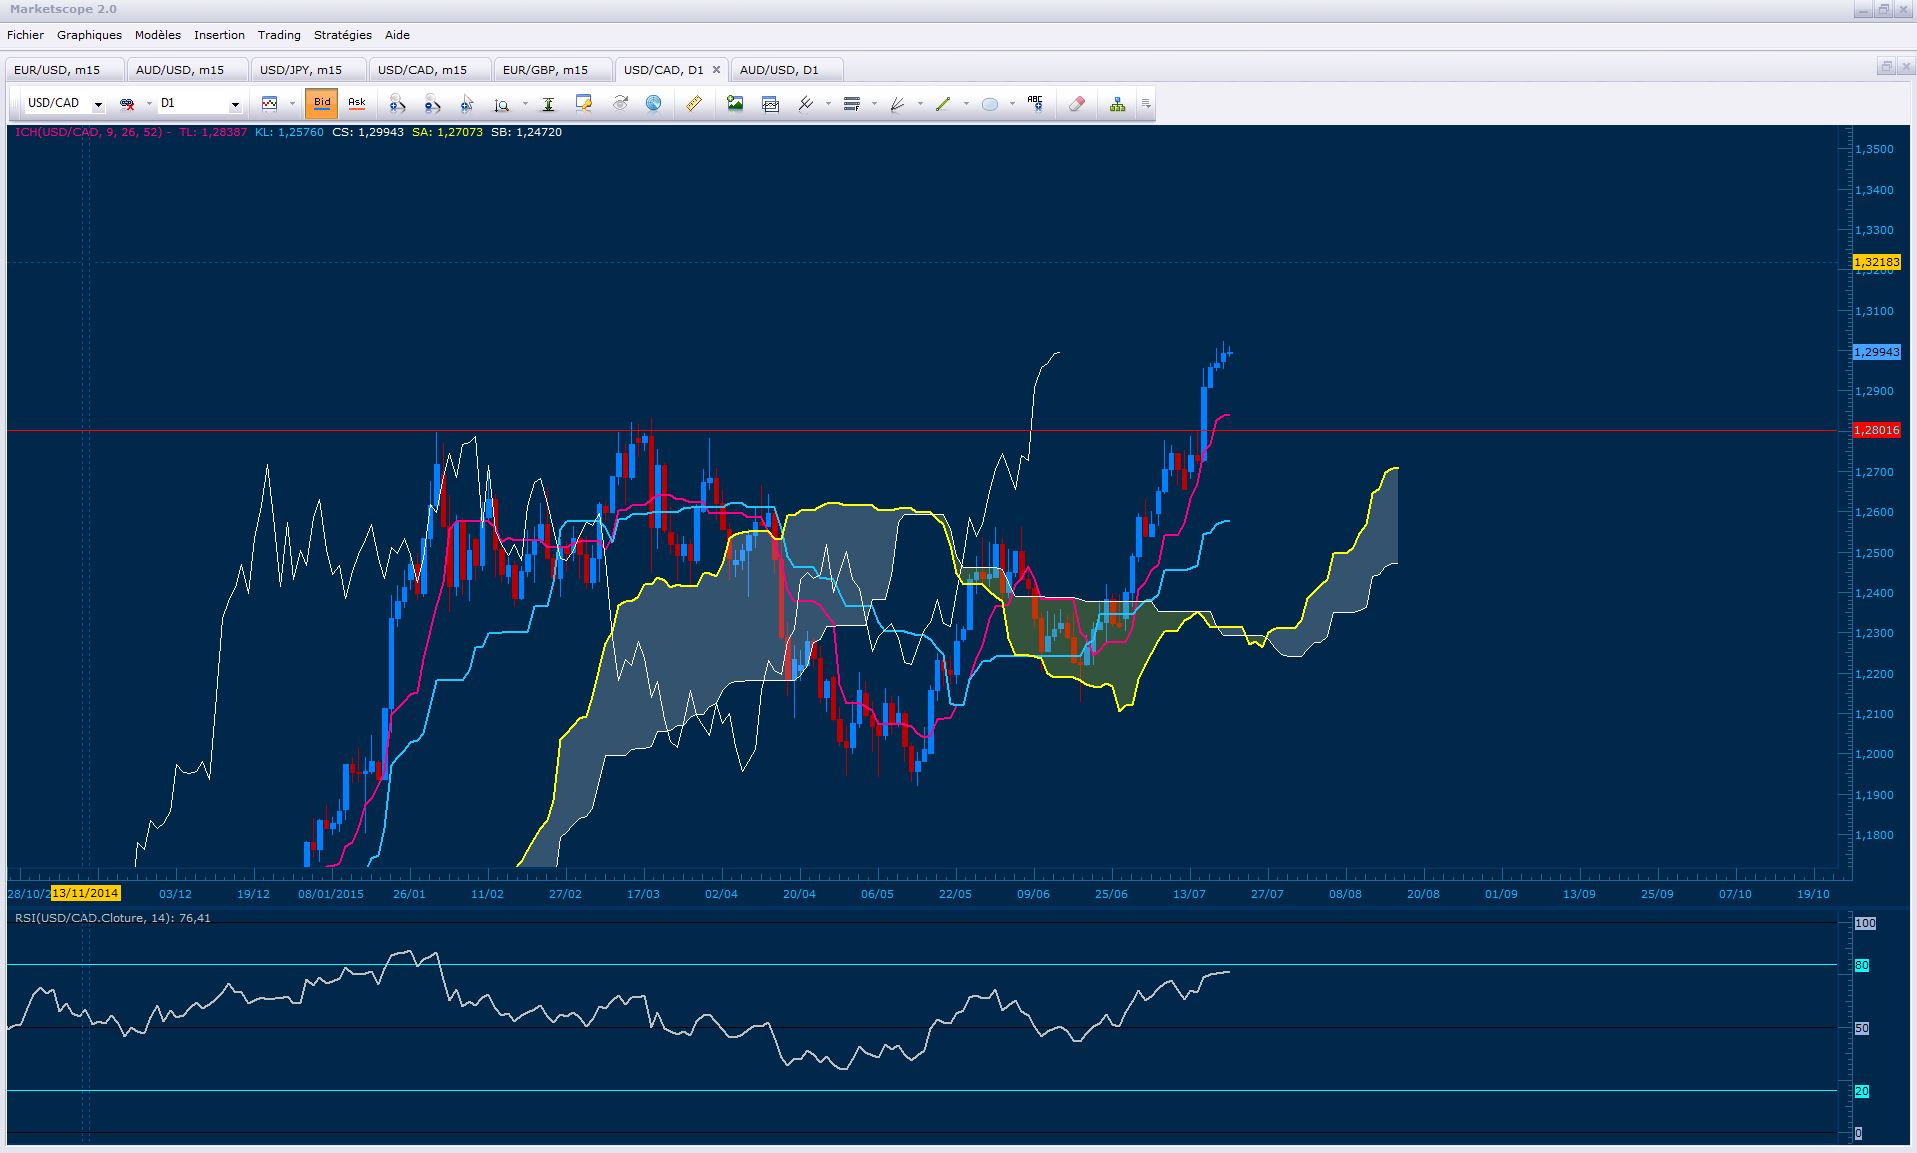
Task: Click the save chart as image icon
Action: 735,103
